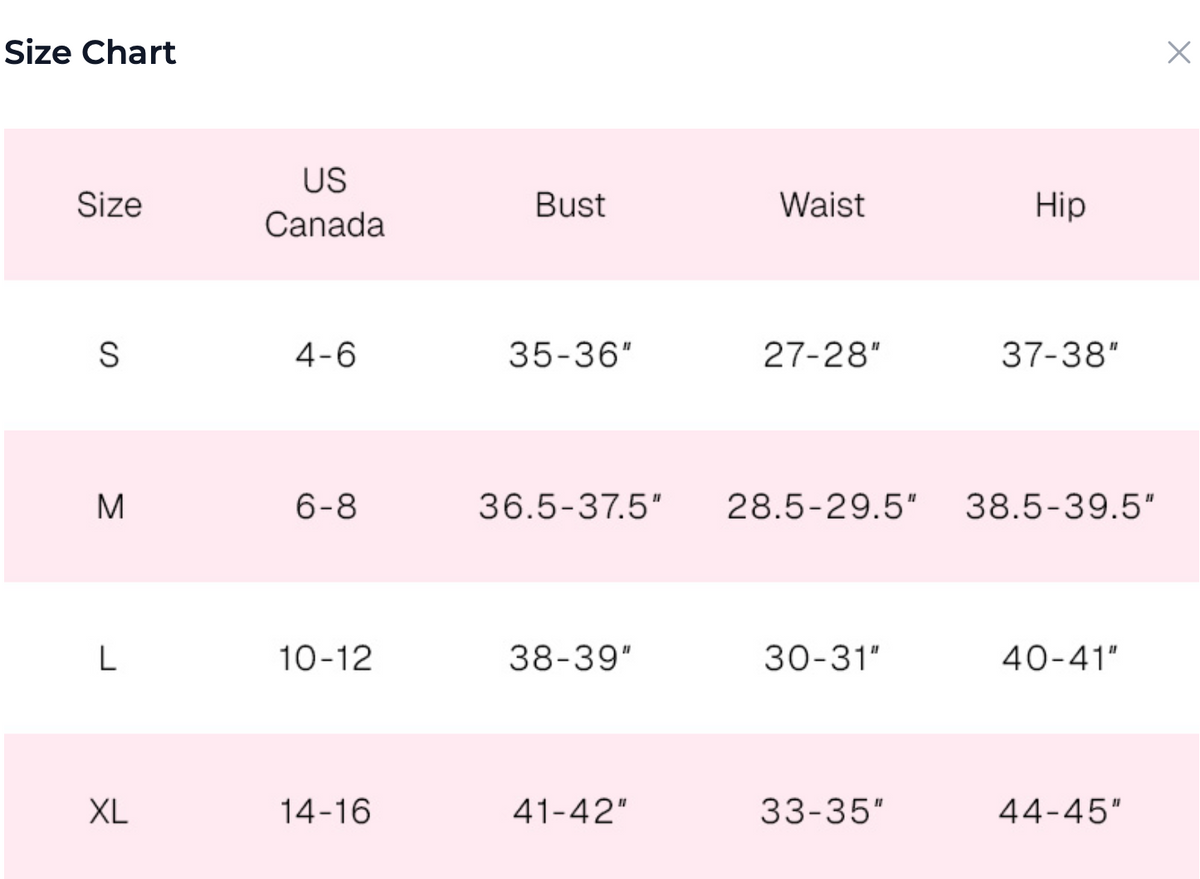The height and width of the screenshot is (879, 1200).
Task: Click the US Canada column header
Action: click(324, 203)
